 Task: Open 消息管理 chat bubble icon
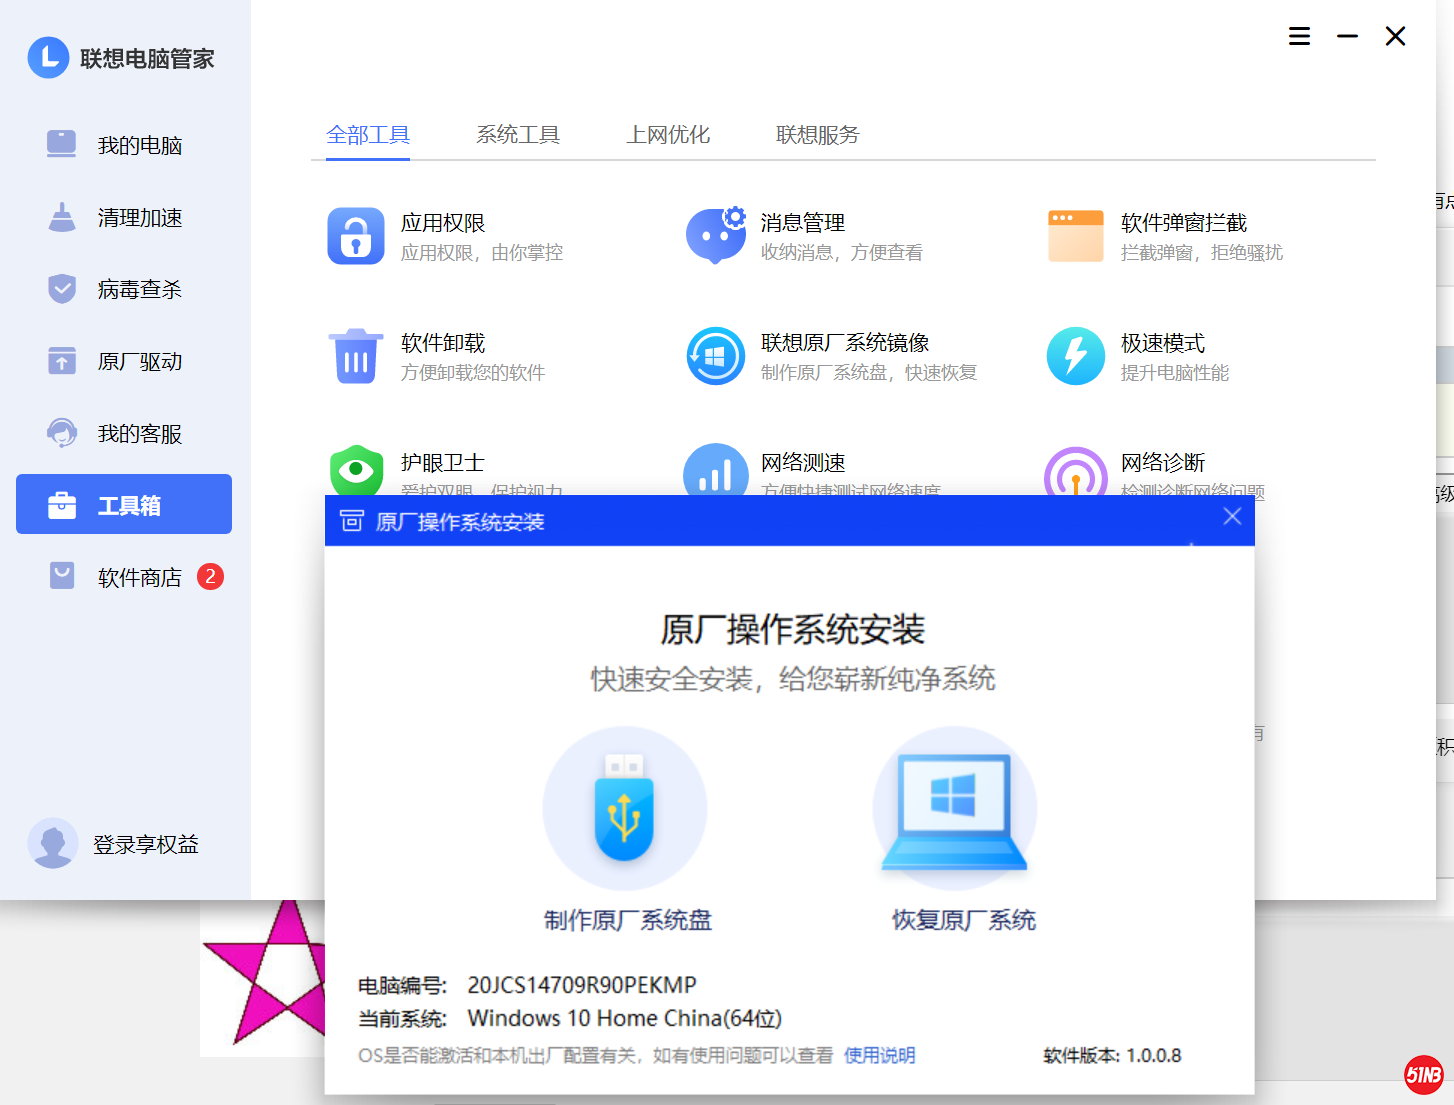tap(715, 236)
